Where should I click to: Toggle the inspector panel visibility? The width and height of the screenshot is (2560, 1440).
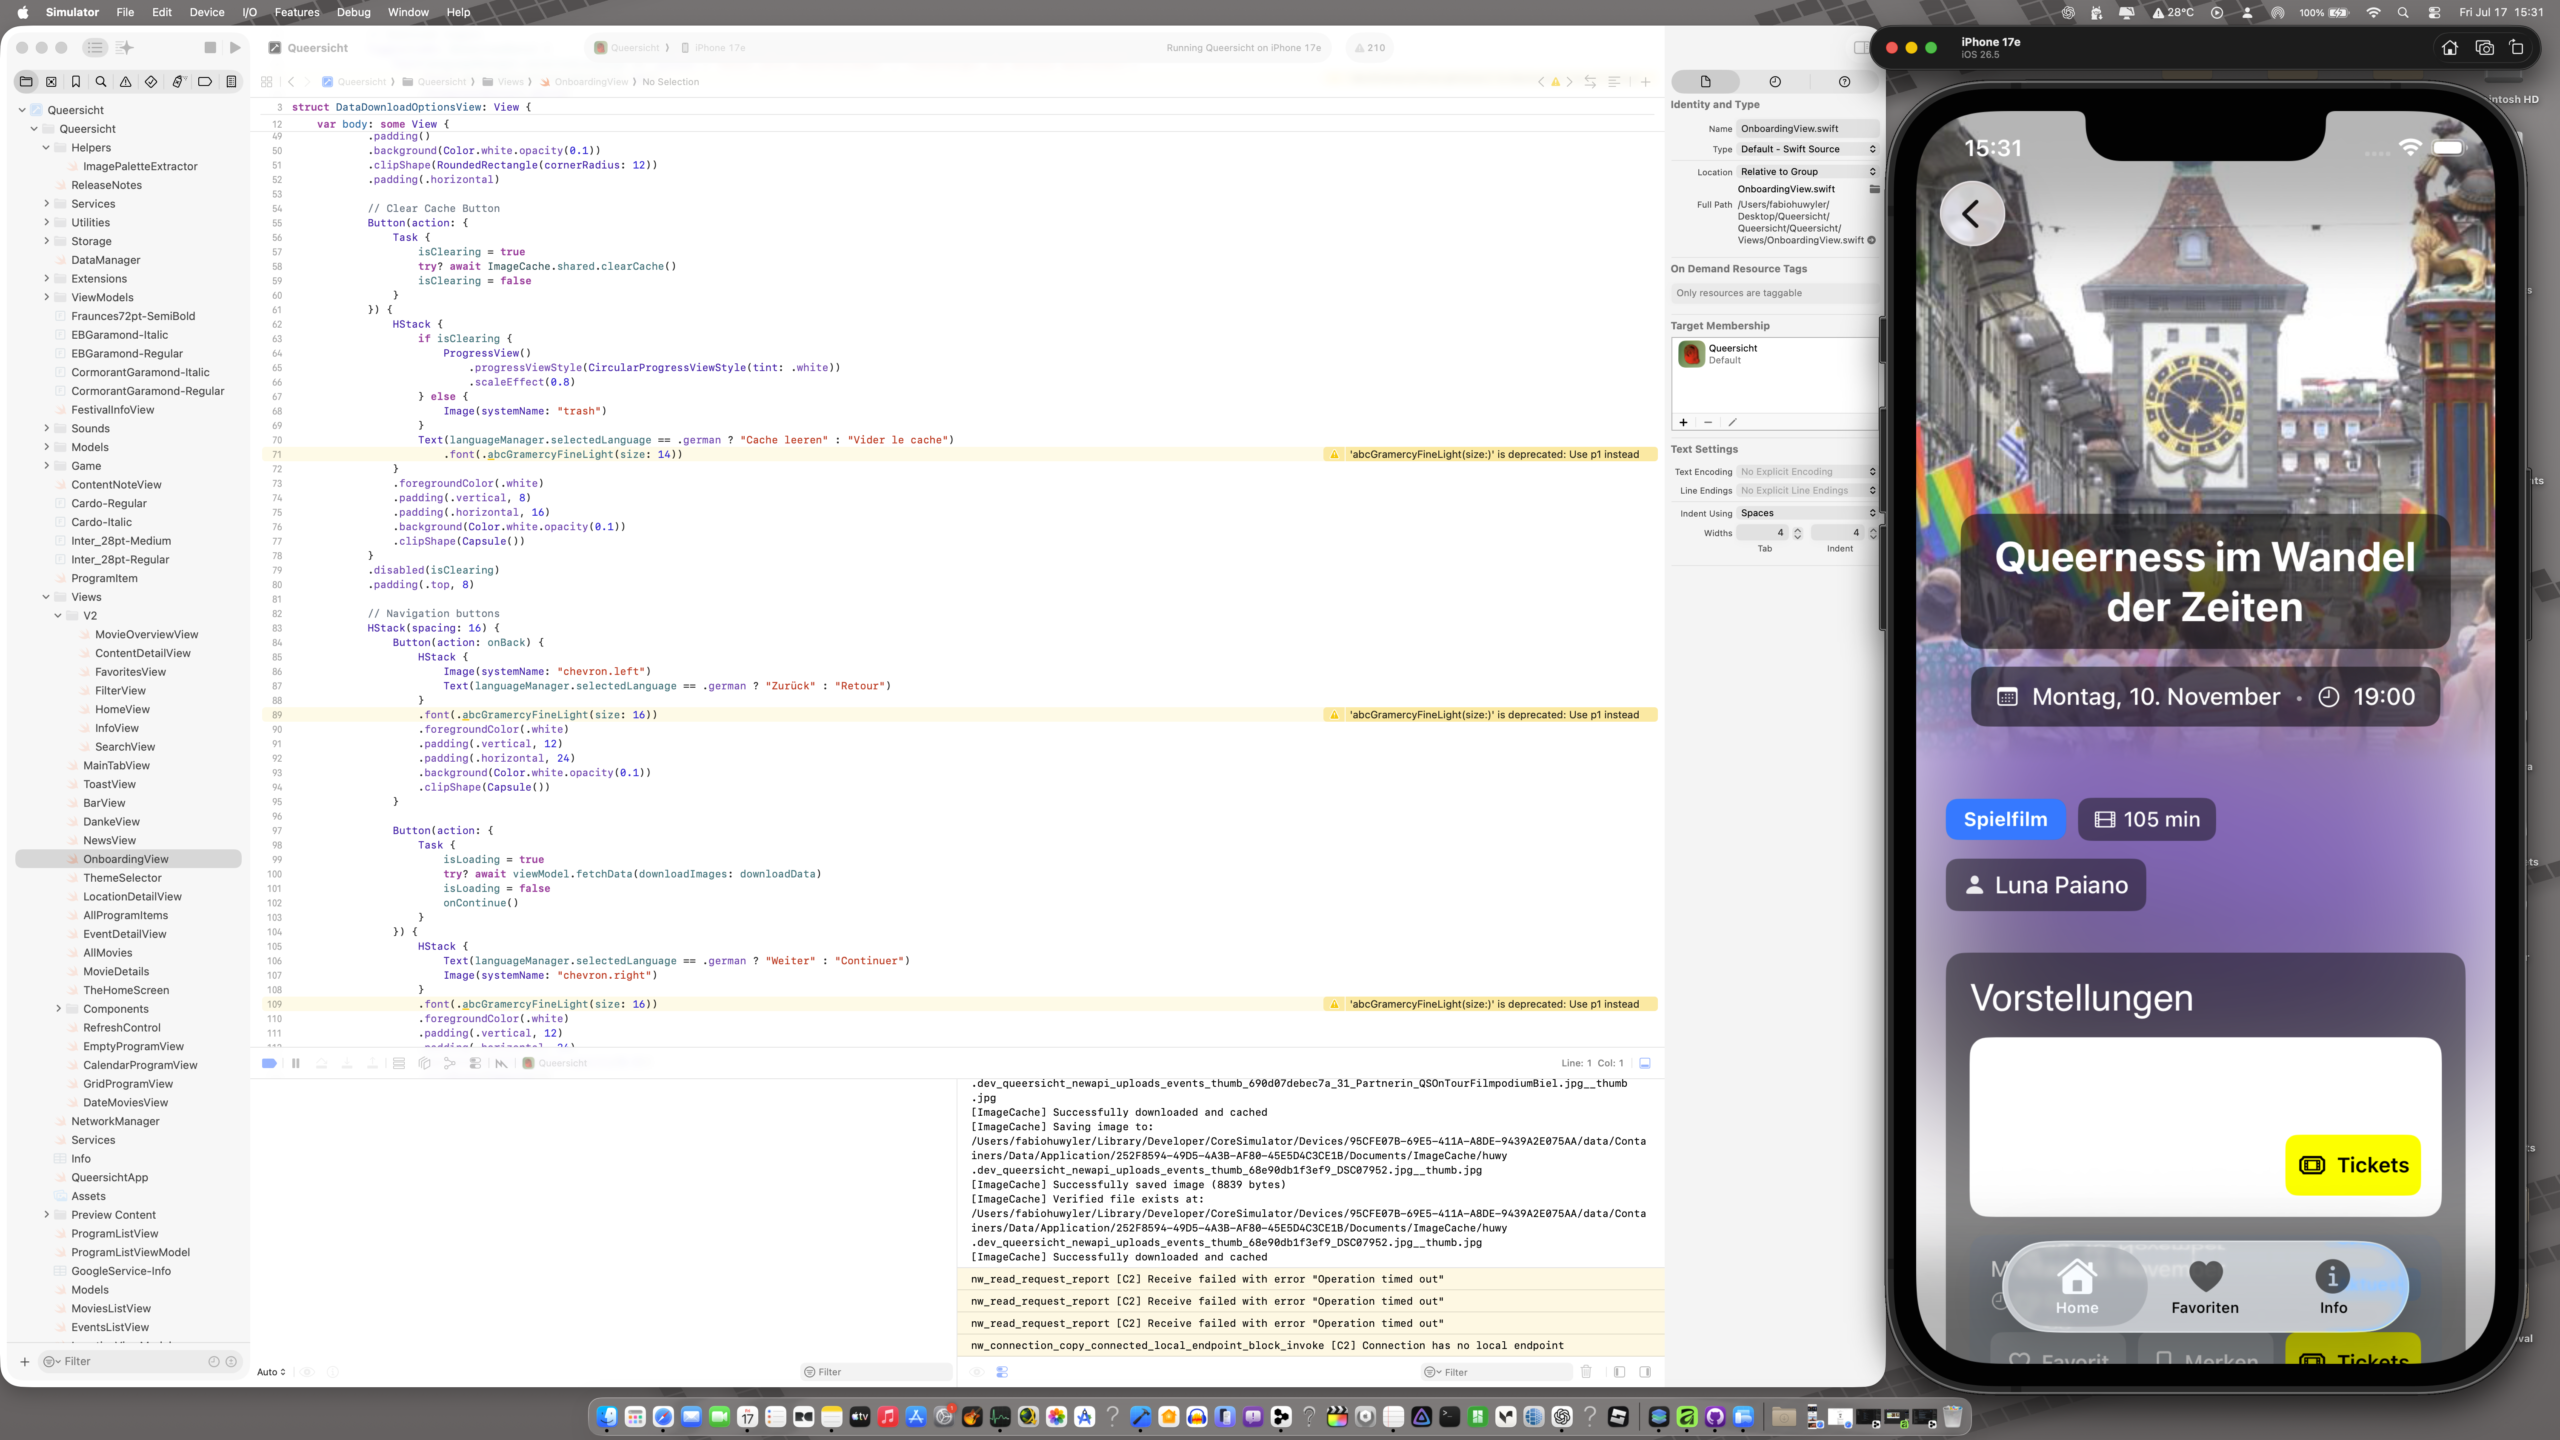1859,47
